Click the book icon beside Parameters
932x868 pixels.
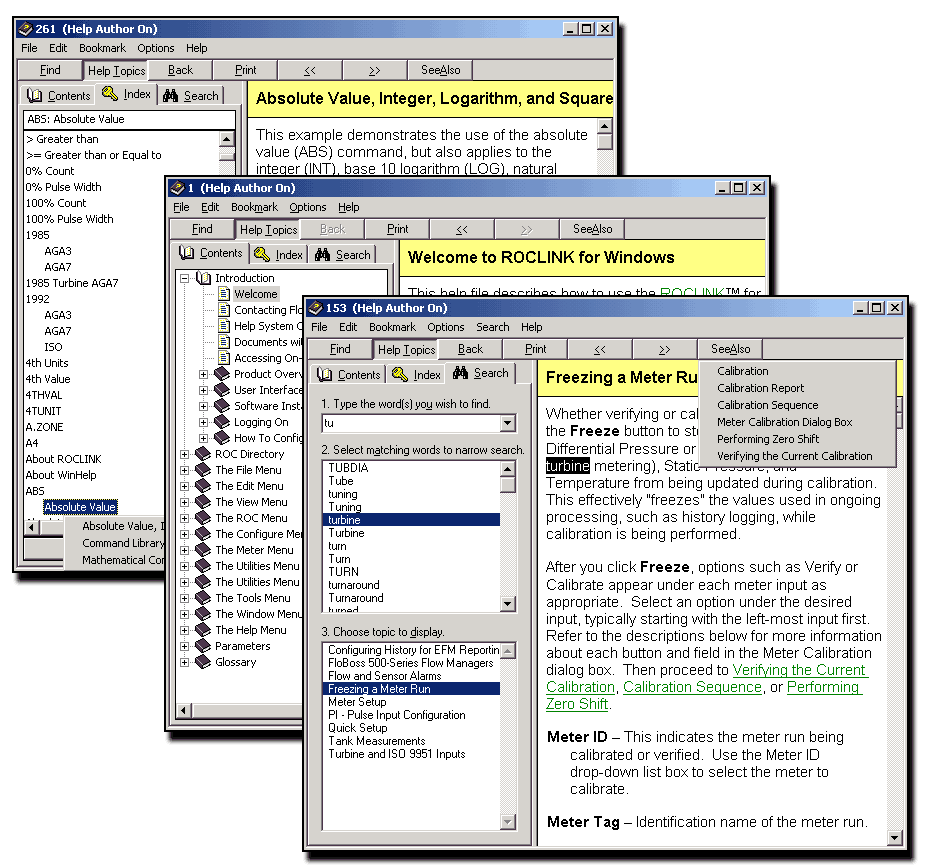203,646
